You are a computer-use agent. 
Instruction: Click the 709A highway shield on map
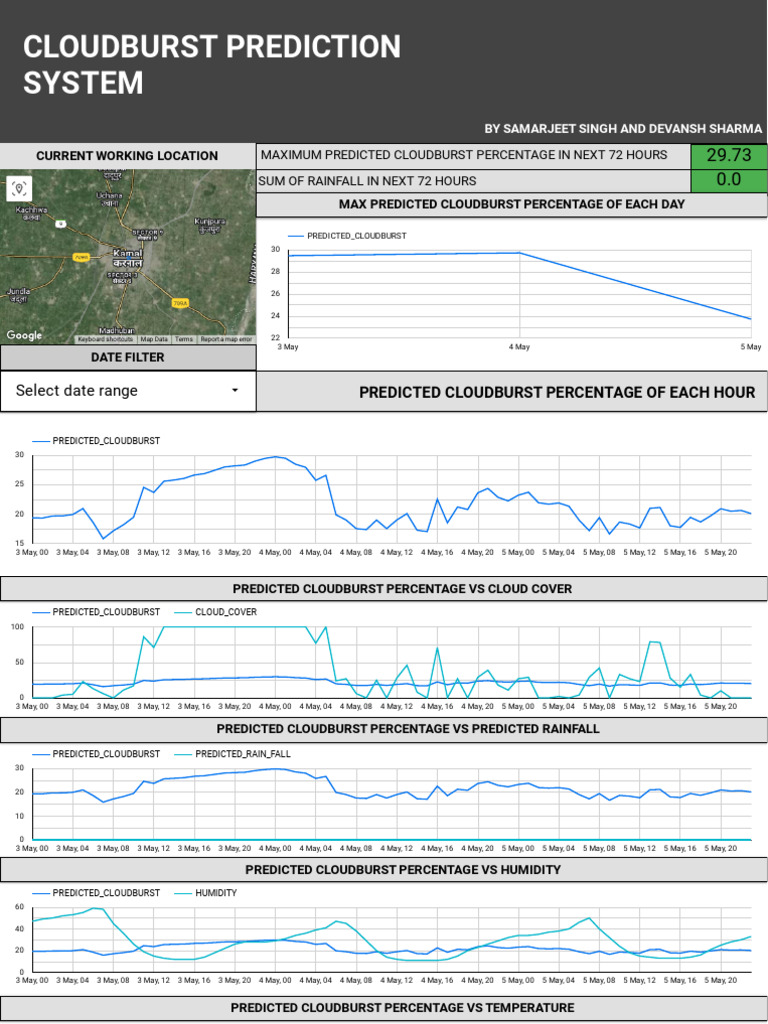coord(181,303)
